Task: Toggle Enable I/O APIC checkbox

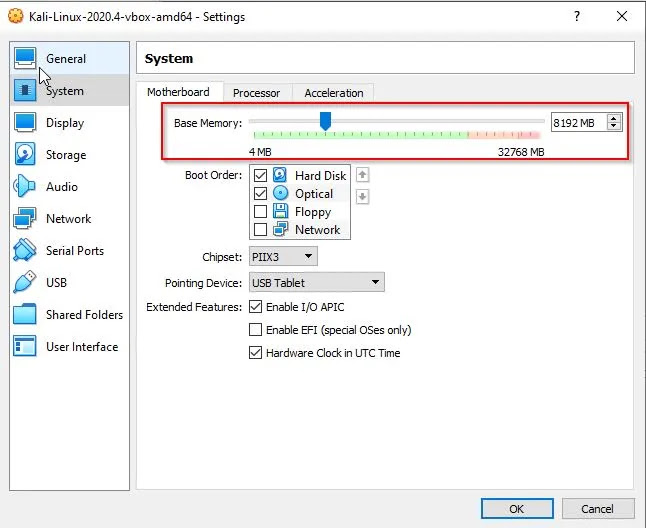Action: 255,307
